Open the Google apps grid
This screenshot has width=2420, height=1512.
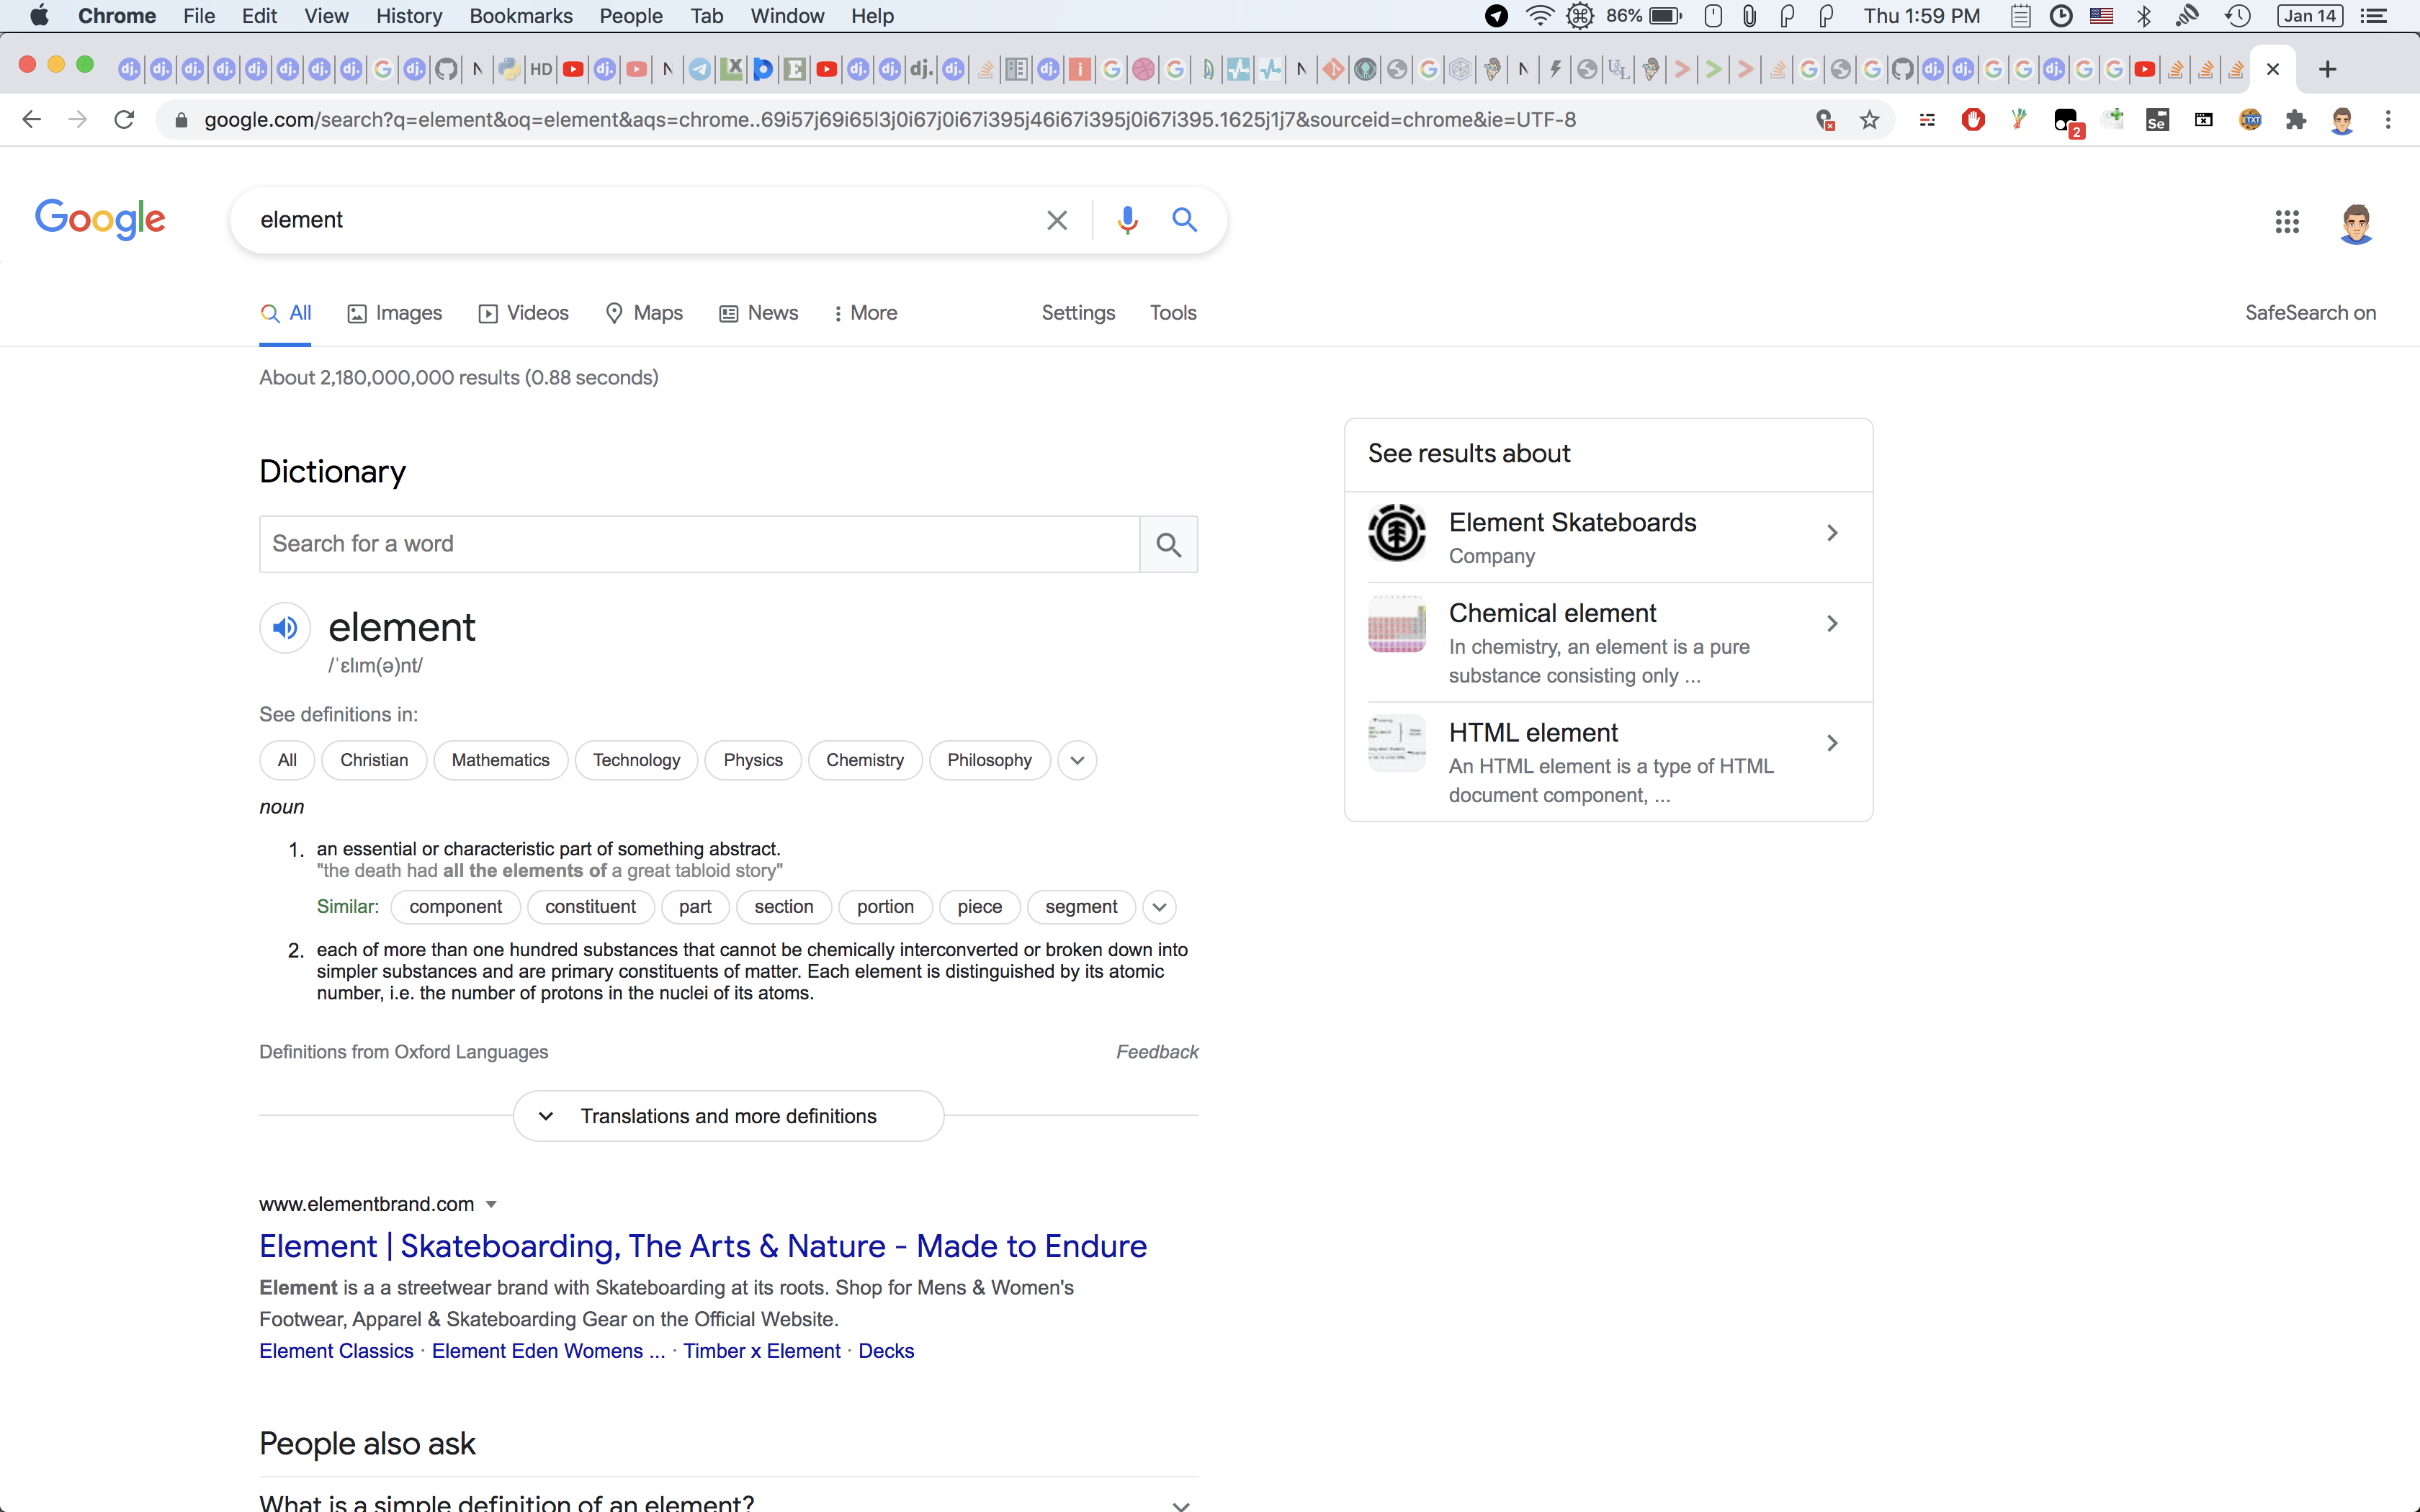(2287, 222)
